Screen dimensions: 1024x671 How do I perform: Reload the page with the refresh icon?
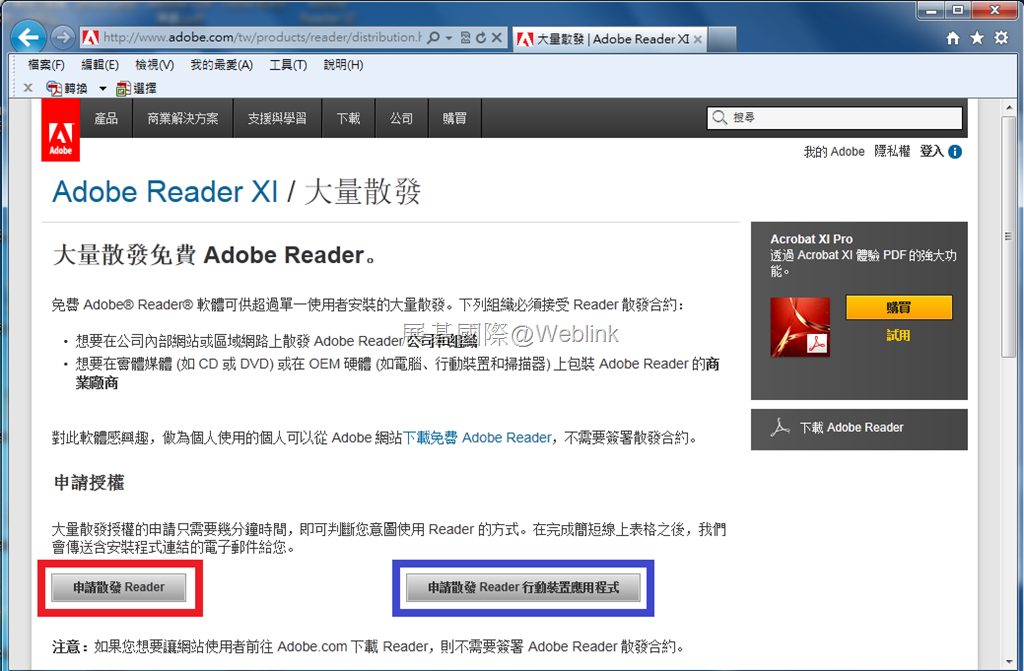point(481,38)
